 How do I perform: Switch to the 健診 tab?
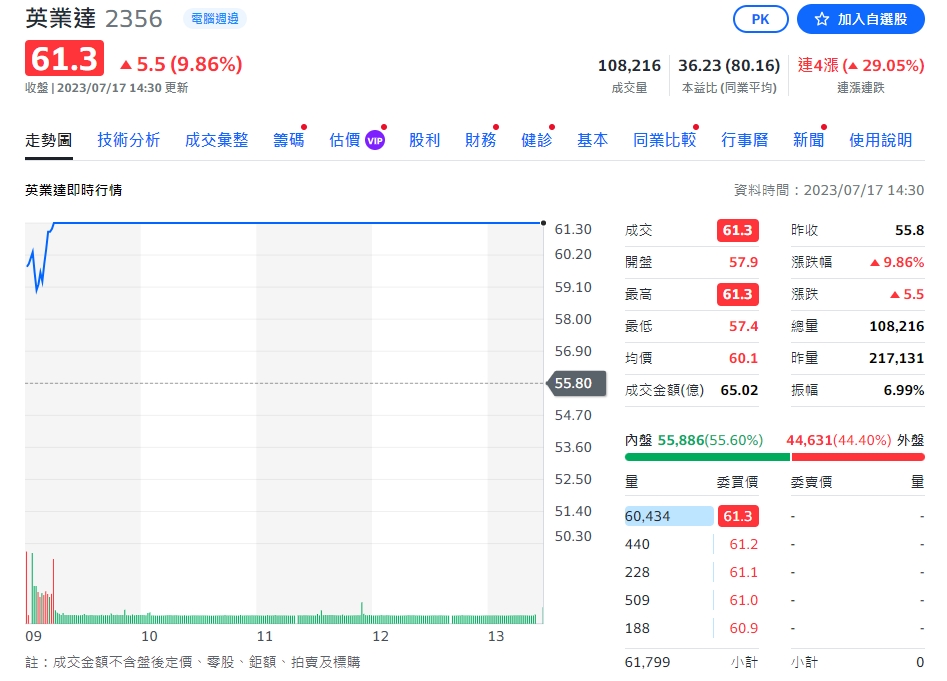point(536,140)
